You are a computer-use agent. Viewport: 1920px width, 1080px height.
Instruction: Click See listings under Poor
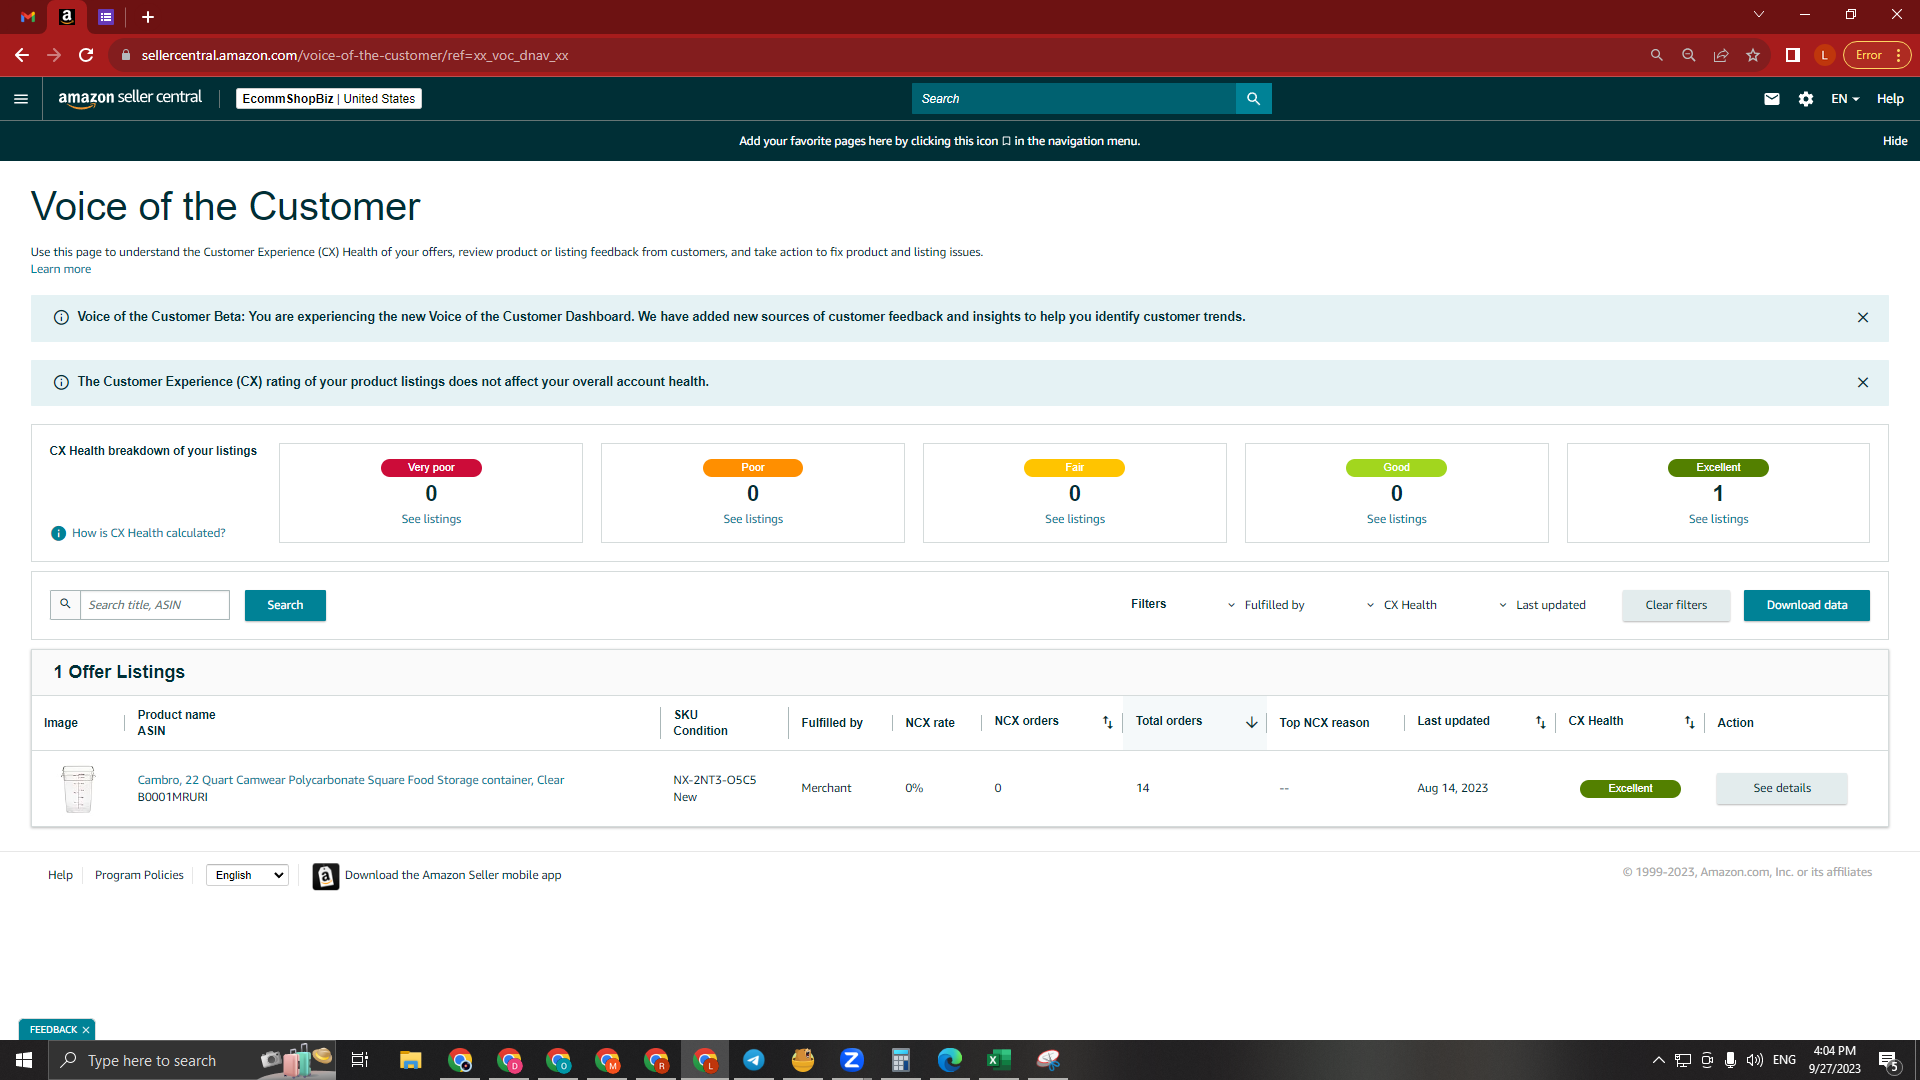point(753,520)
